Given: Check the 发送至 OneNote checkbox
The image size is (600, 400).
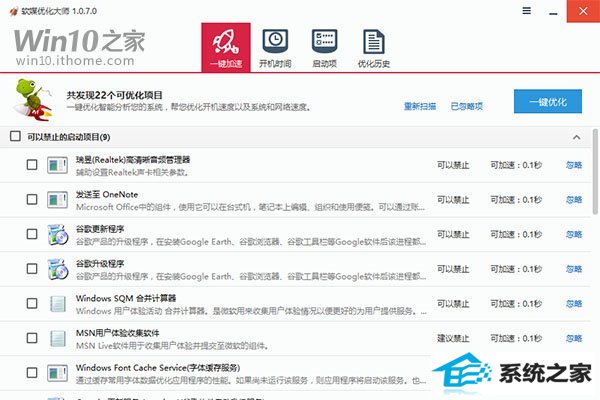Looking at the screenshot, I should point(32,199).
